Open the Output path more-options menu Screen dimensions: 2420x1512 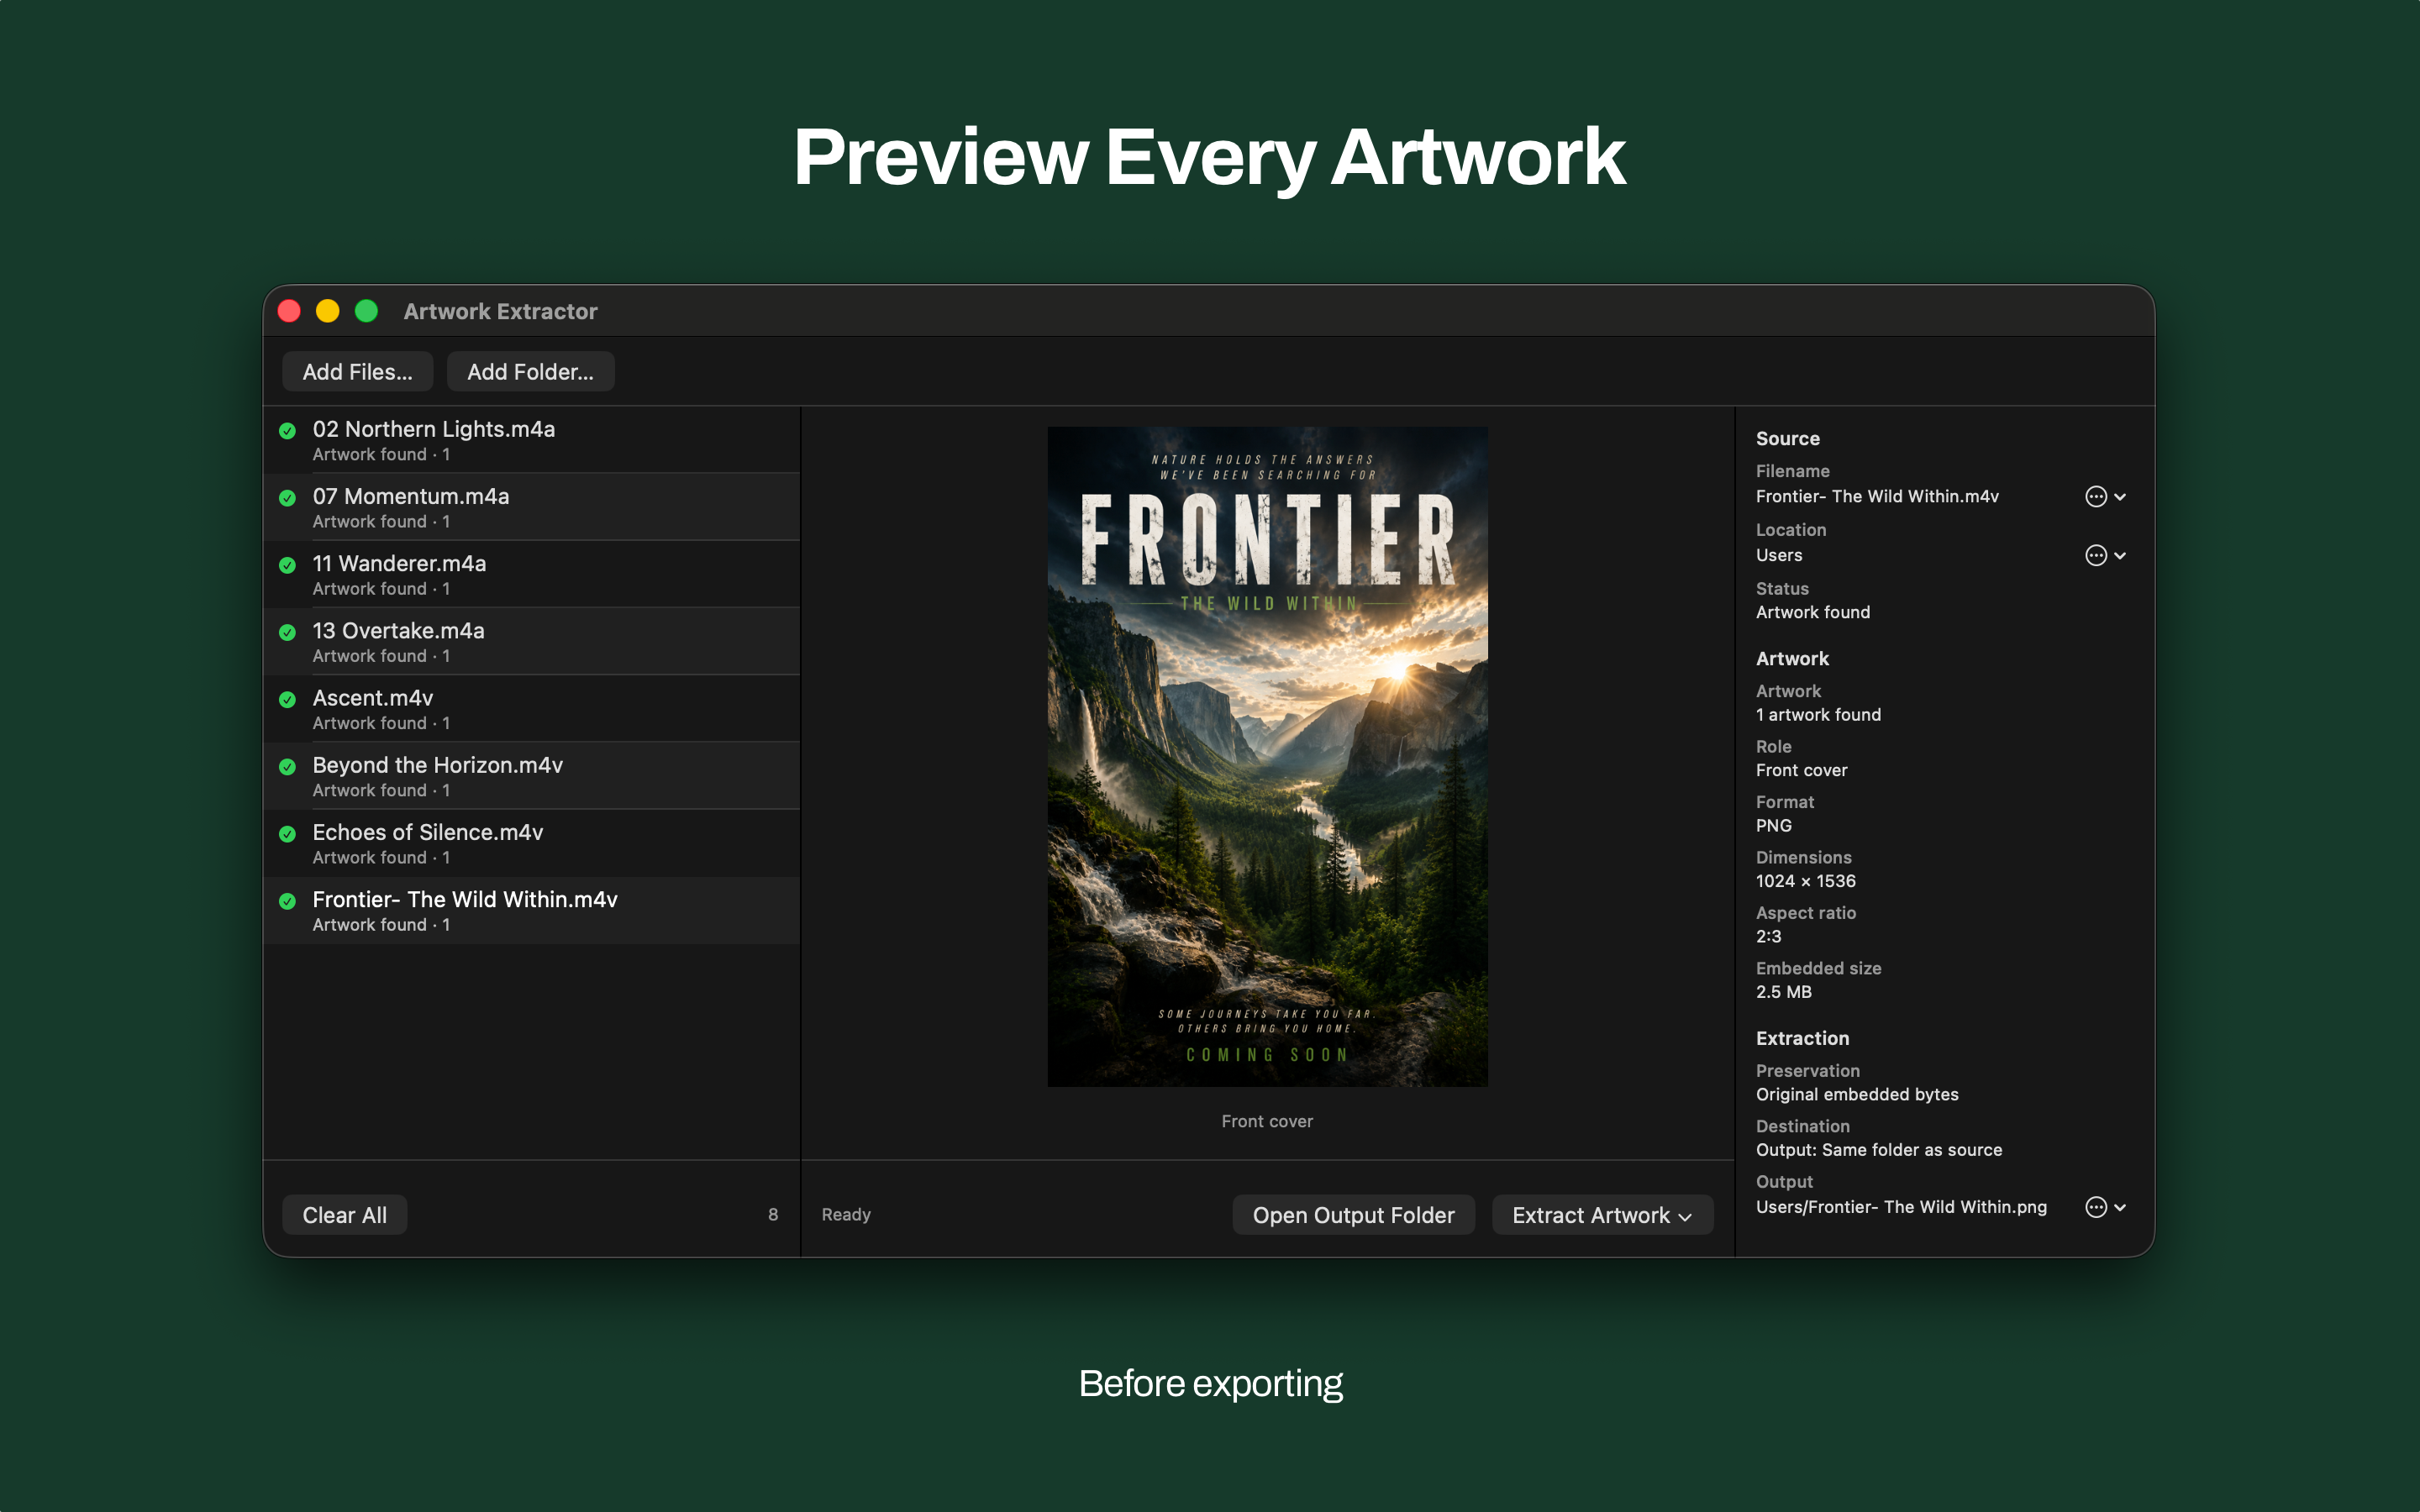pyautogui.click(x=2105, y=1207)
